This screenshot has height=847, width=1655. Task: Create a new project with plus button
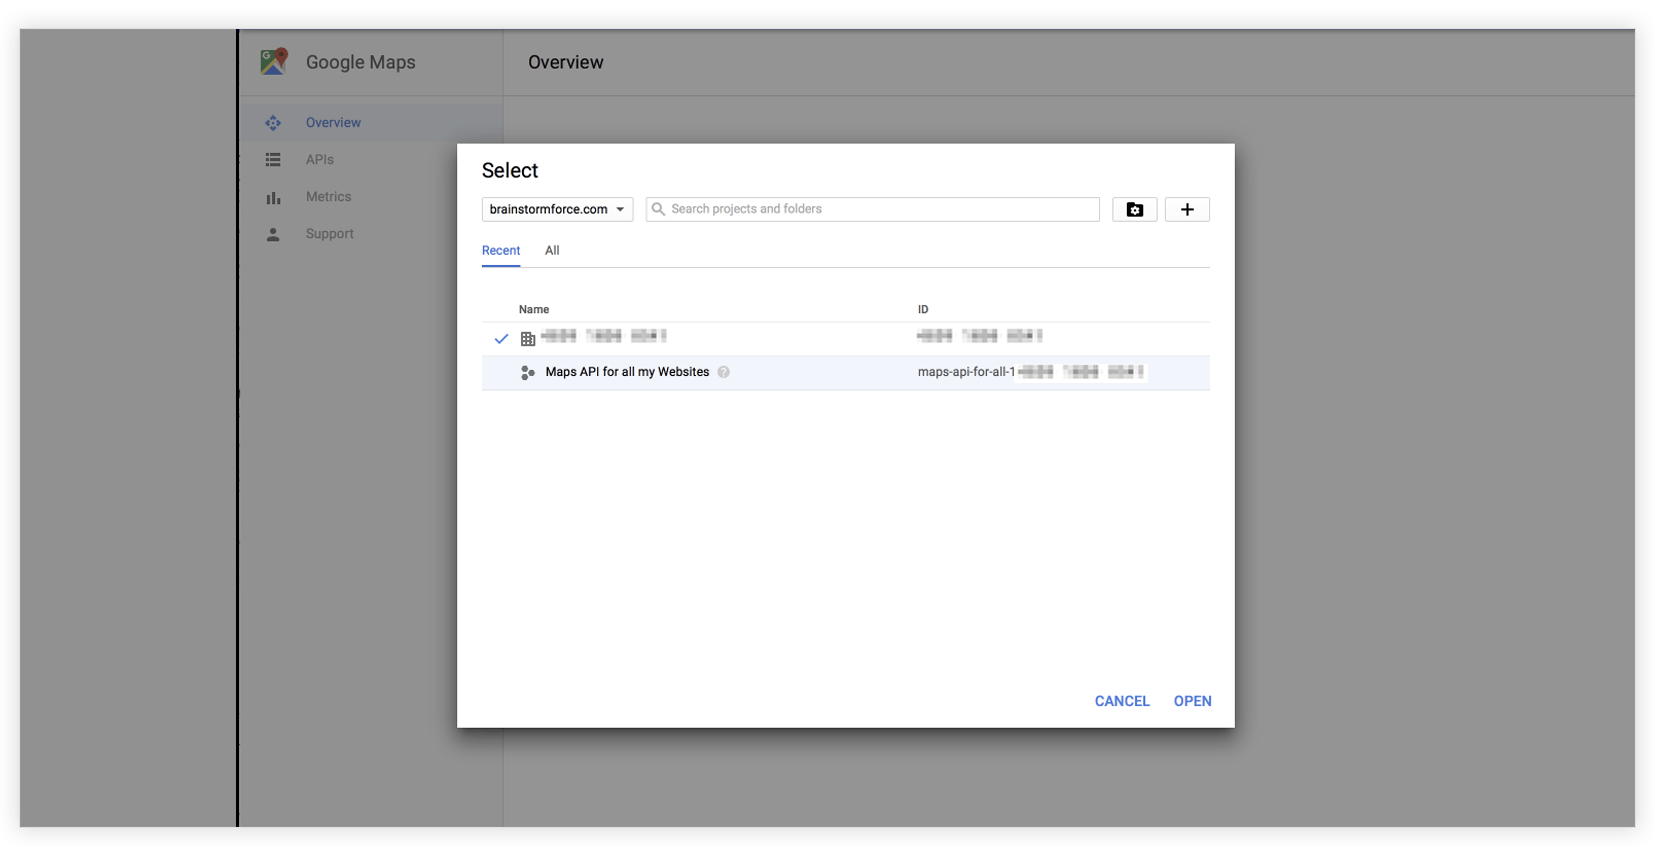(1187, 210)
